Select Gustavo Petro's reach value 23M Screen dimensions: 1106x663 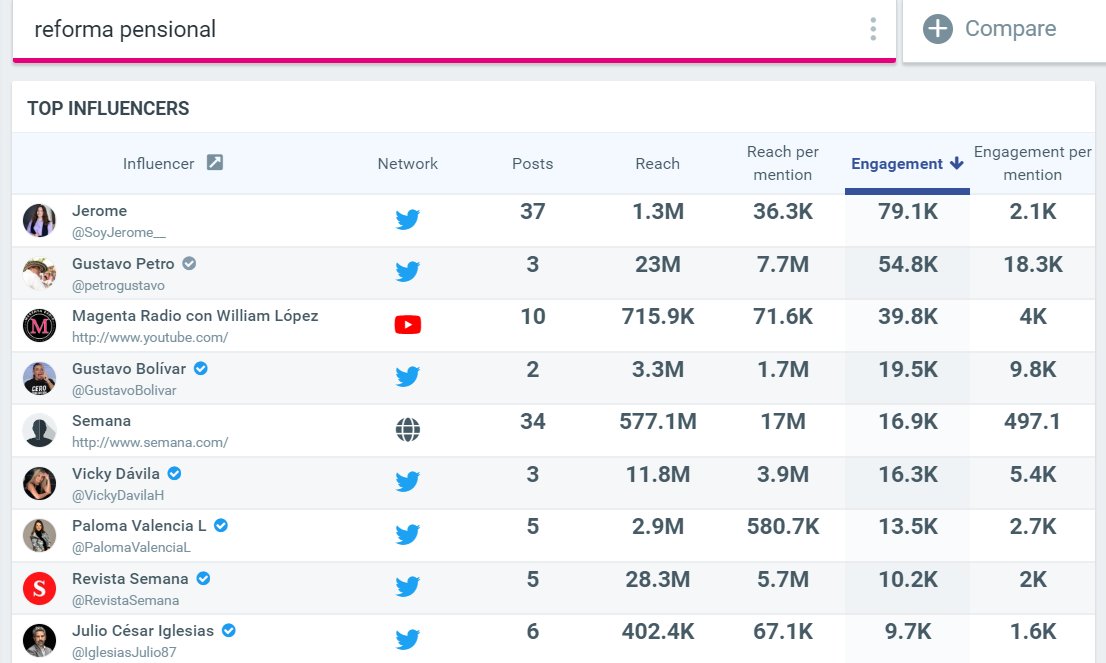[x=657, y=264]
